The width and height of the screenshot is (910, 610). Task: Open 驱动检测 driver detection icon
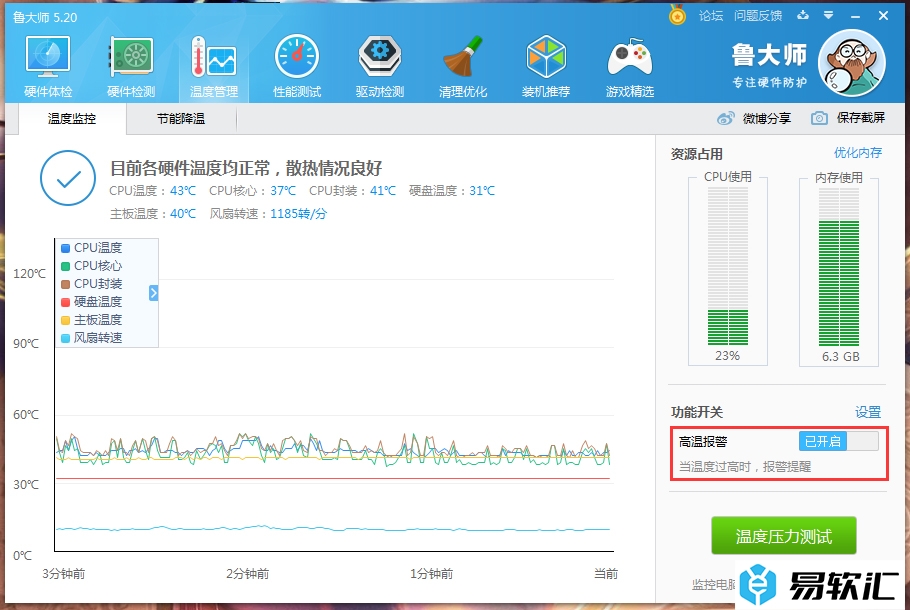(x=380, y=57)
